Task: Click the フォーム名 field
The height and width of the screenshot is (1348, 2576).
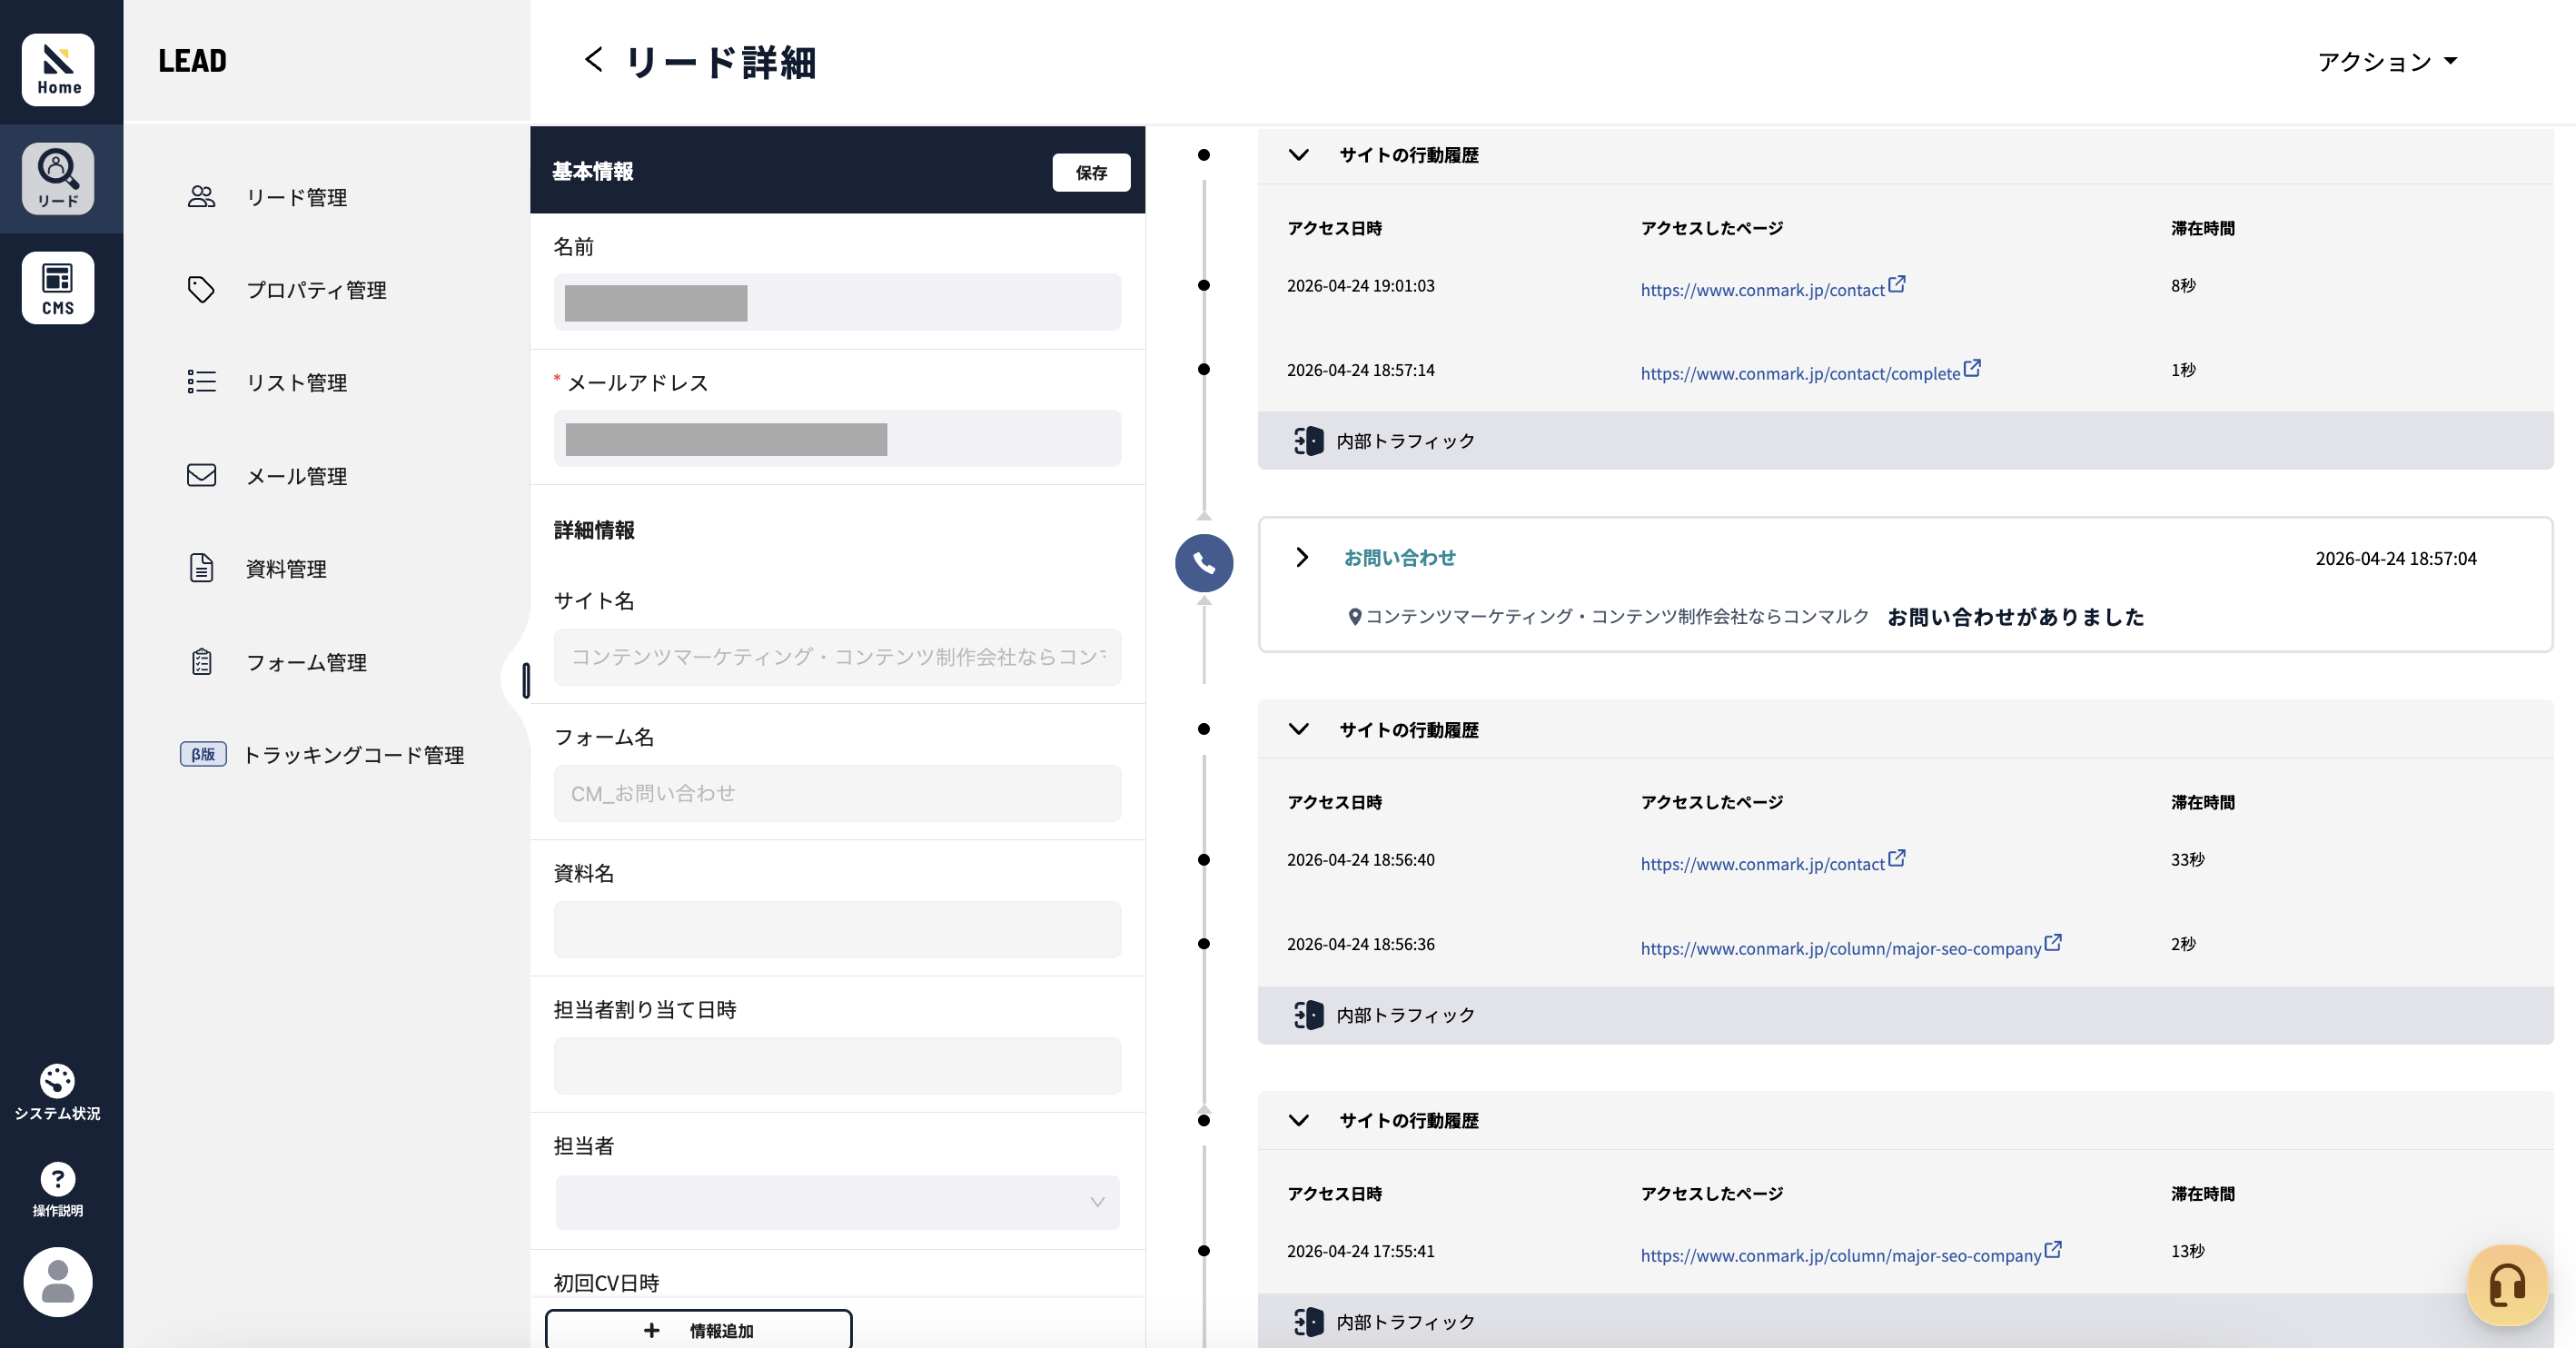Action: pos(837,793)
